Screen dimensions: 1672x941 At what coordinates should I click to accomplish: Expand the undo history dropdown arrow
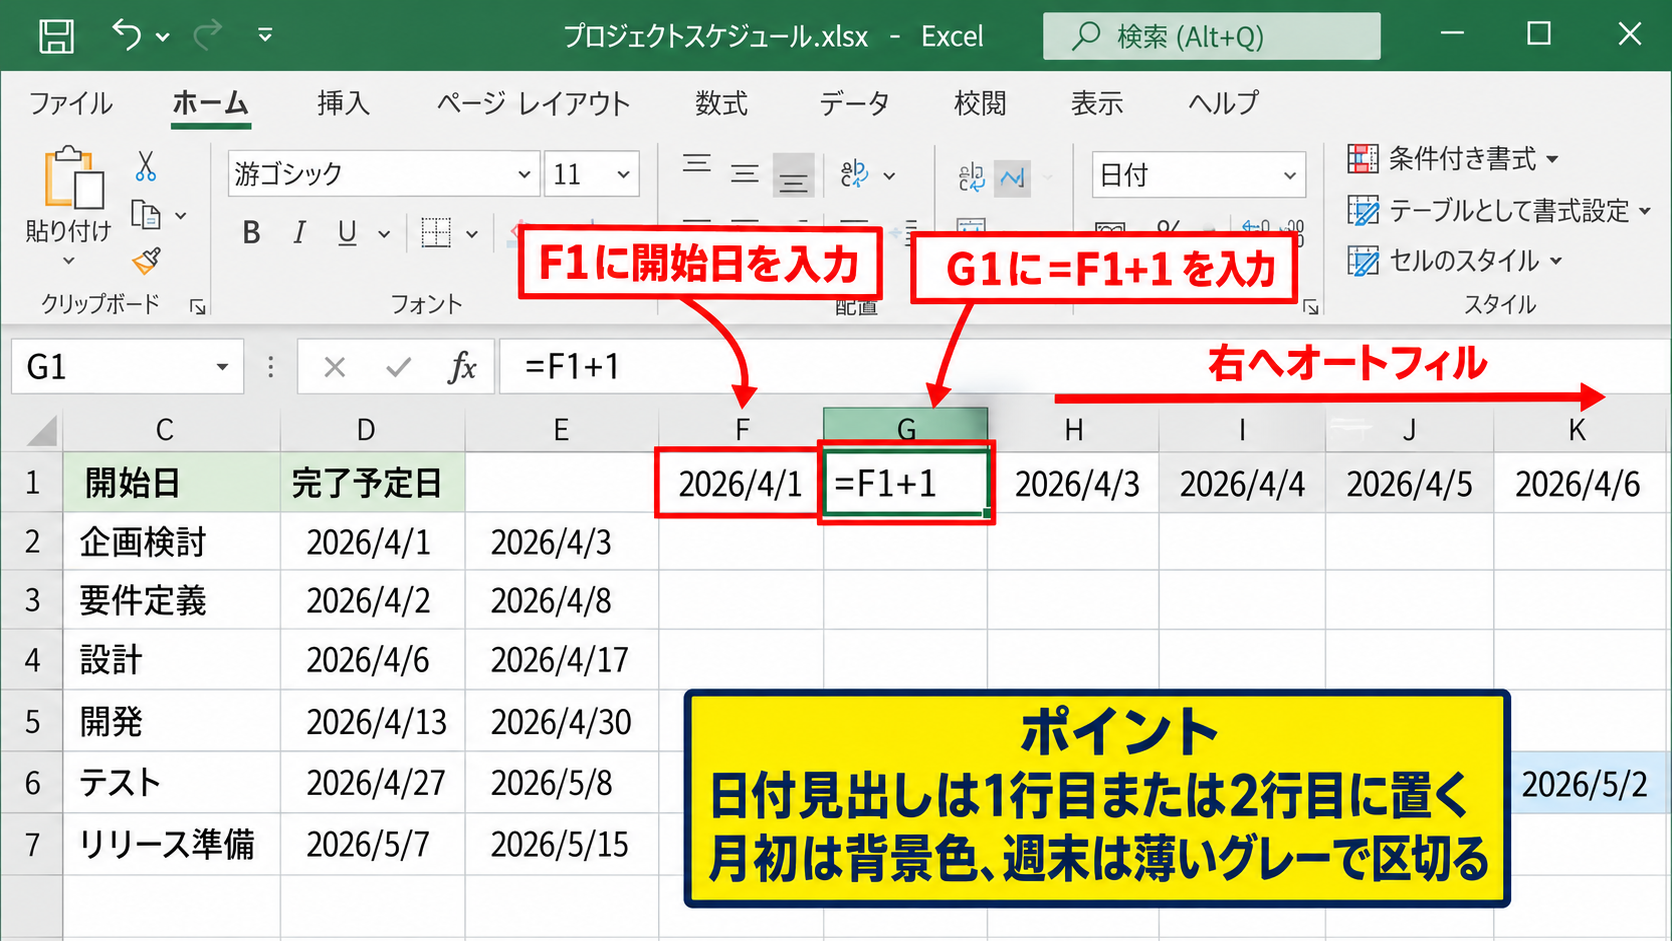(162, 37)
